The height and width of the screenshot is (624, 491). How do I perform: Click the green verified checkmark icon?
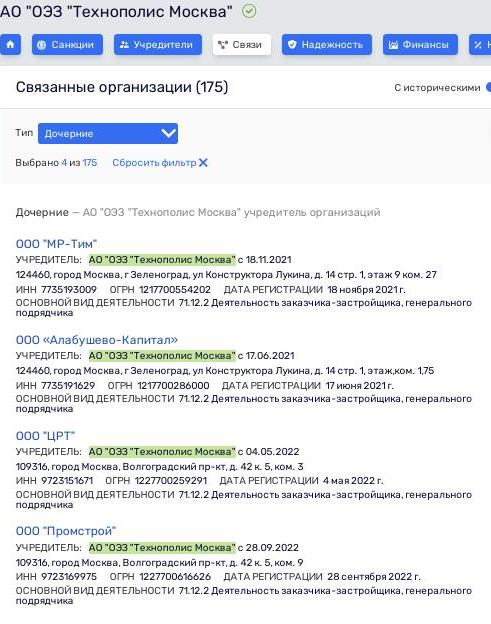tap(249, 11)
